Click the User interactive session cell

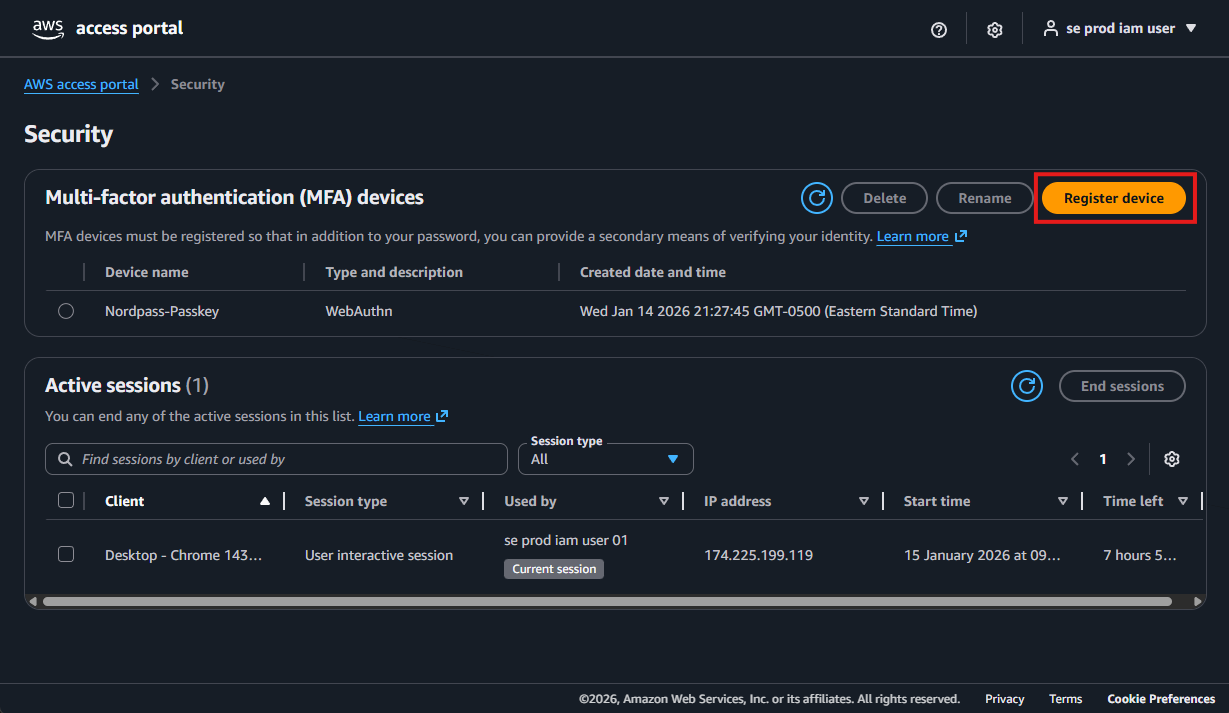pos(379,555)
